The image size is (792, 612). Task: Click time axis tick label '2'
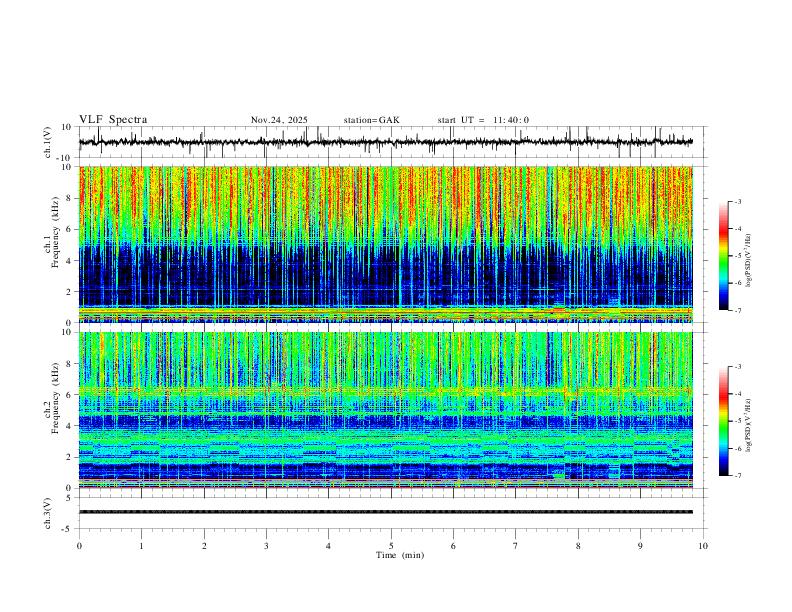[204, 546]
